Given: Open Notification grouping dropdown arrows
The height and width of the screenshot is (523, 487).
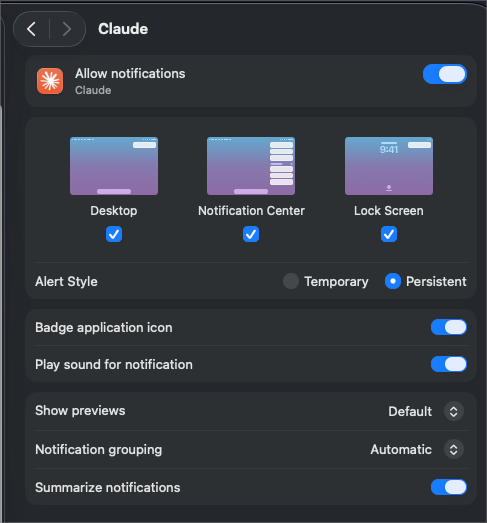Looking at the screenshot, I should pos(454,449).
